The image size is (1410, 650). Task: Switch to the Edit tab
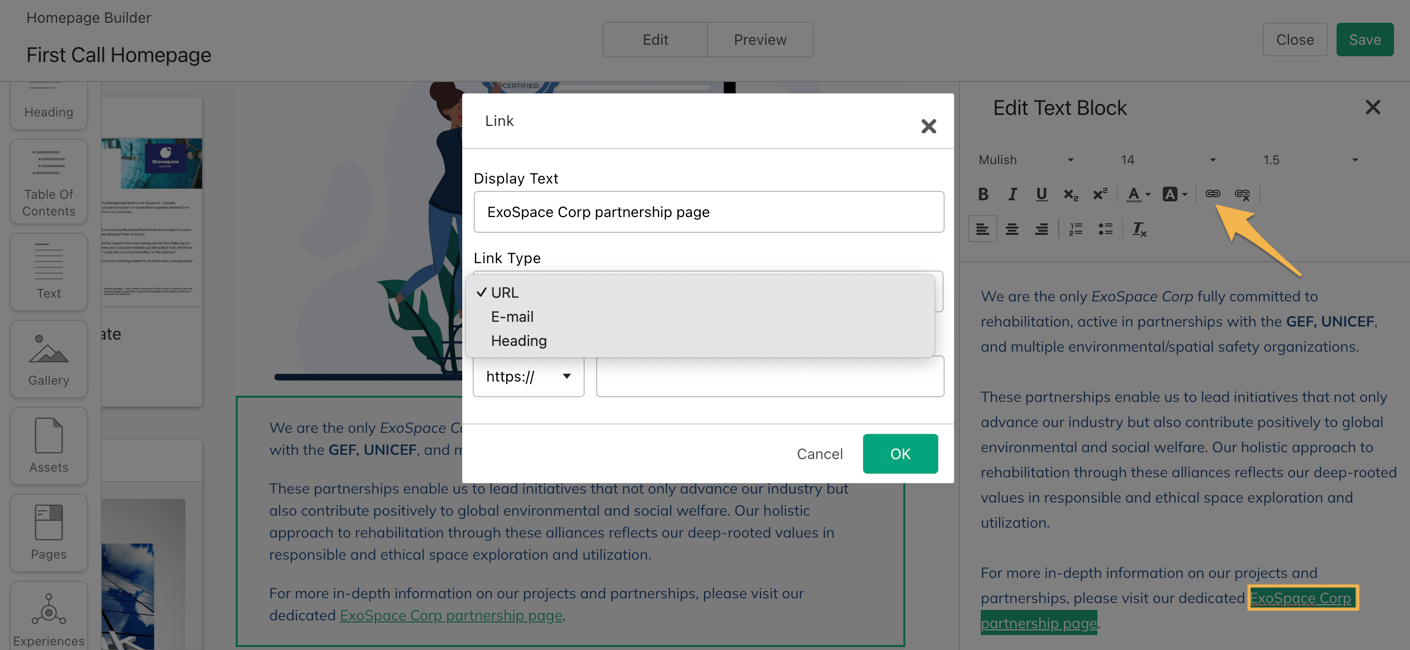coord(655,40)
